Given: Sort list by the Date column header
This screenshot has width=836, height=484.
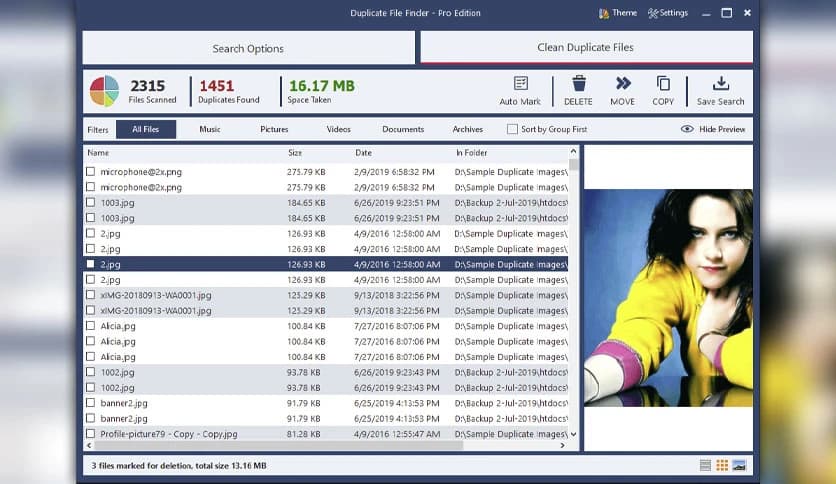Looking at the screenshot, I should 364,152.
